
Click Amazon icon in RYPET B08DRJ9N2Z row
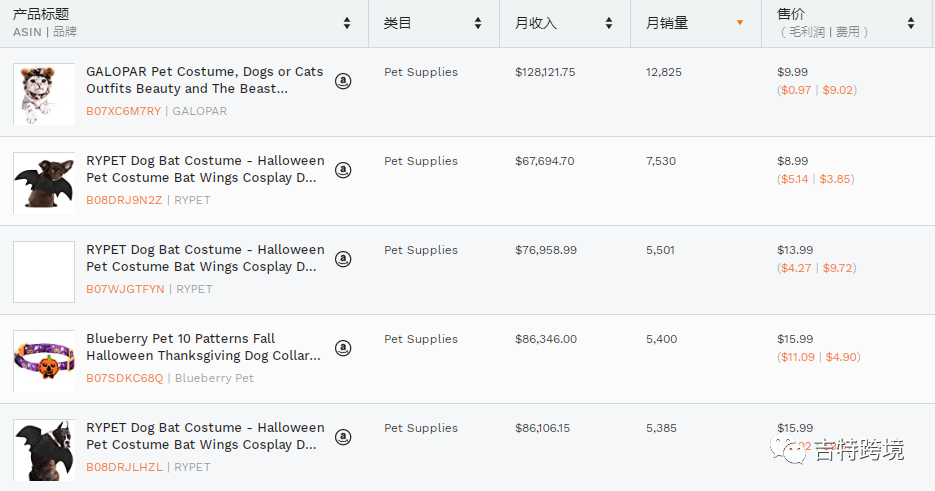click(343, 170)
